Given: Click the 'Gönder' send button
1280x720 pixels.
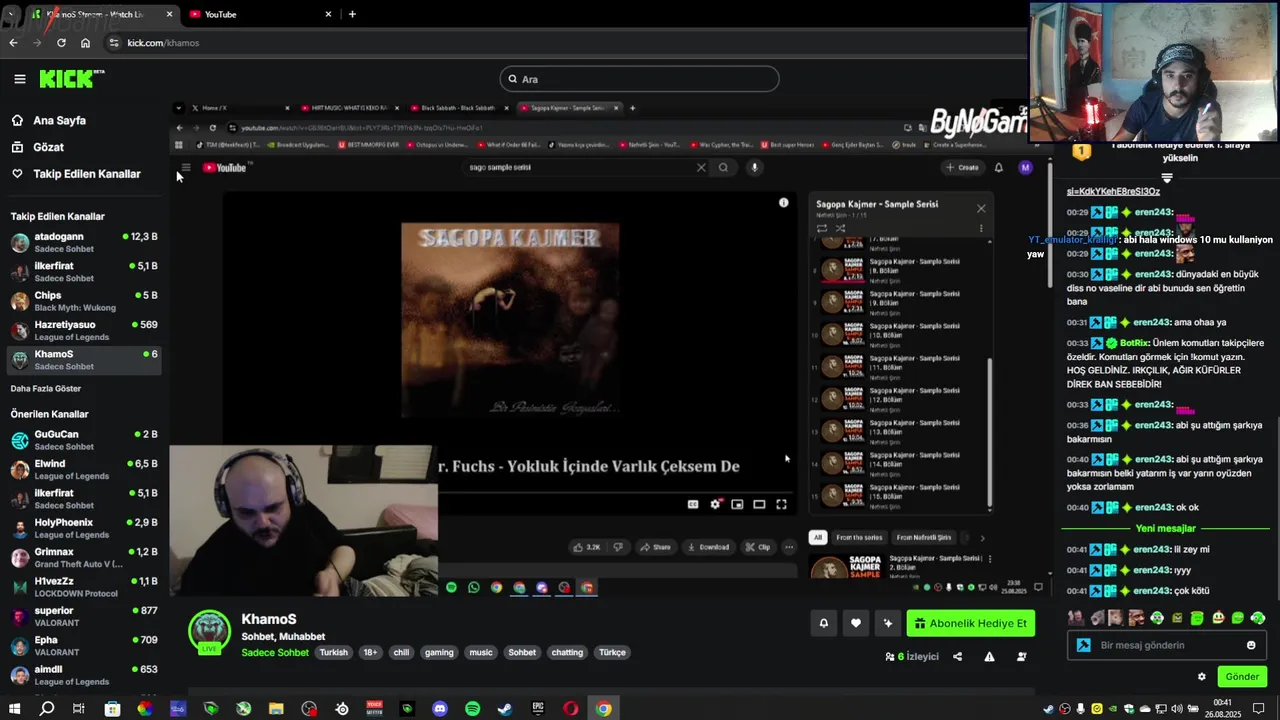Looking at the screenshot, I should pos(1242,677).
